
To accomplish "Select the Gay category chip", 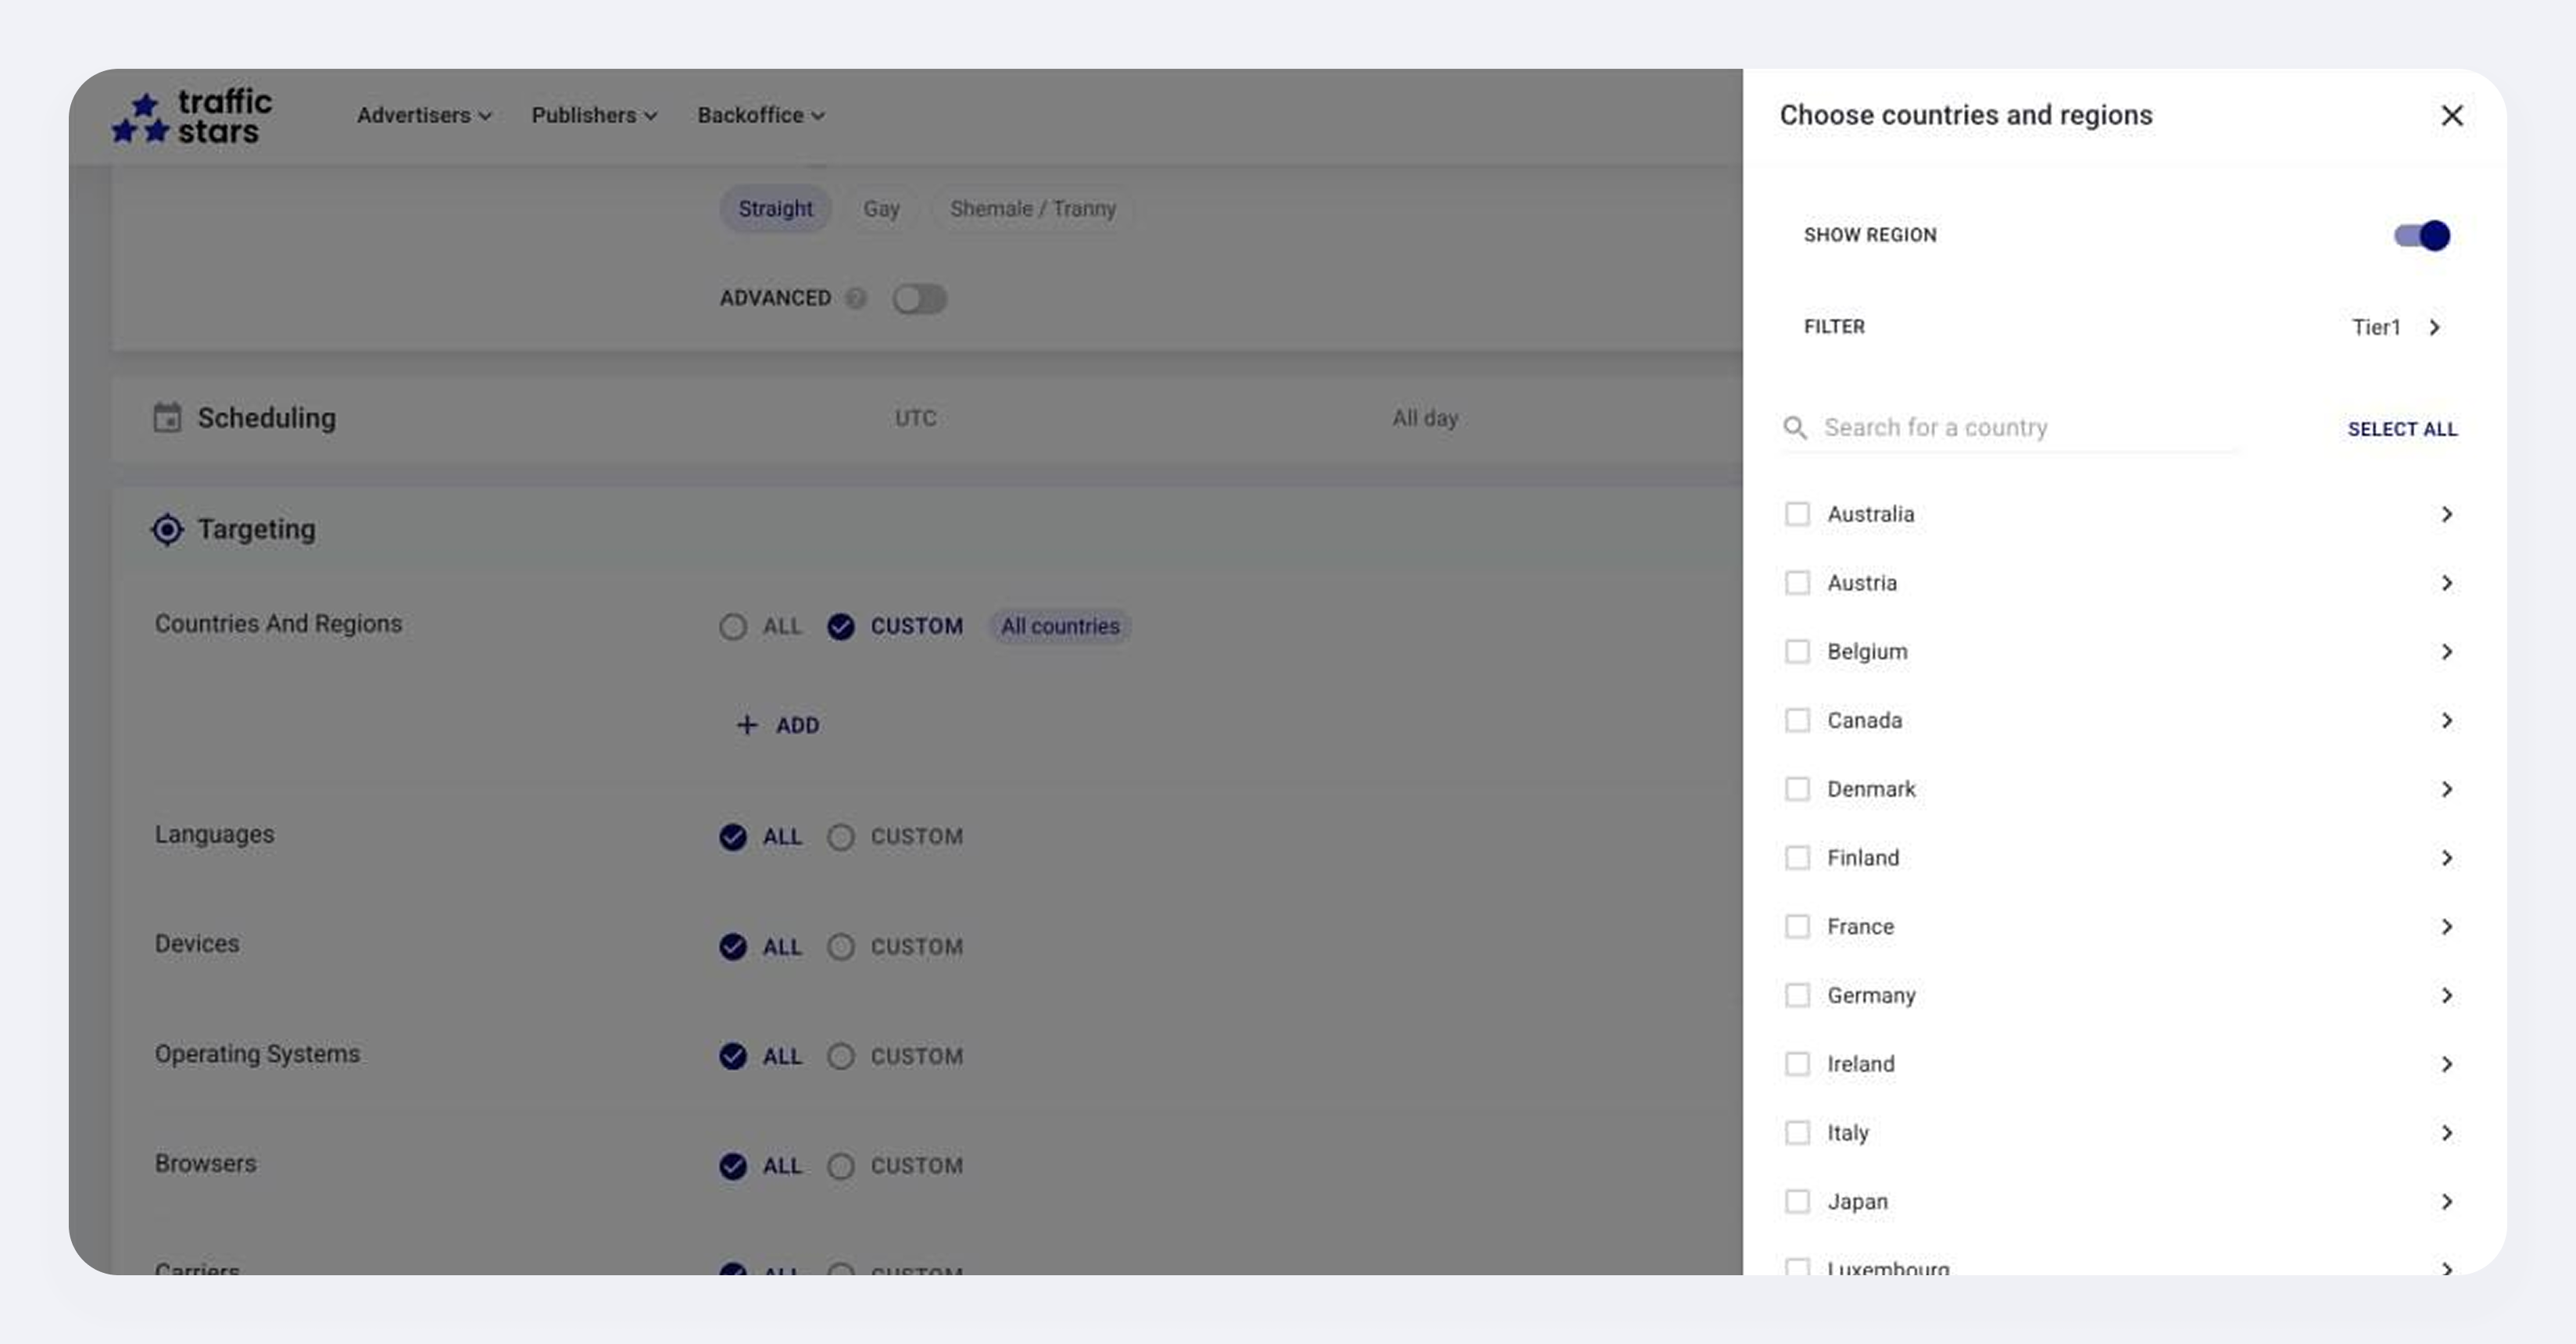I will [881, 209].
